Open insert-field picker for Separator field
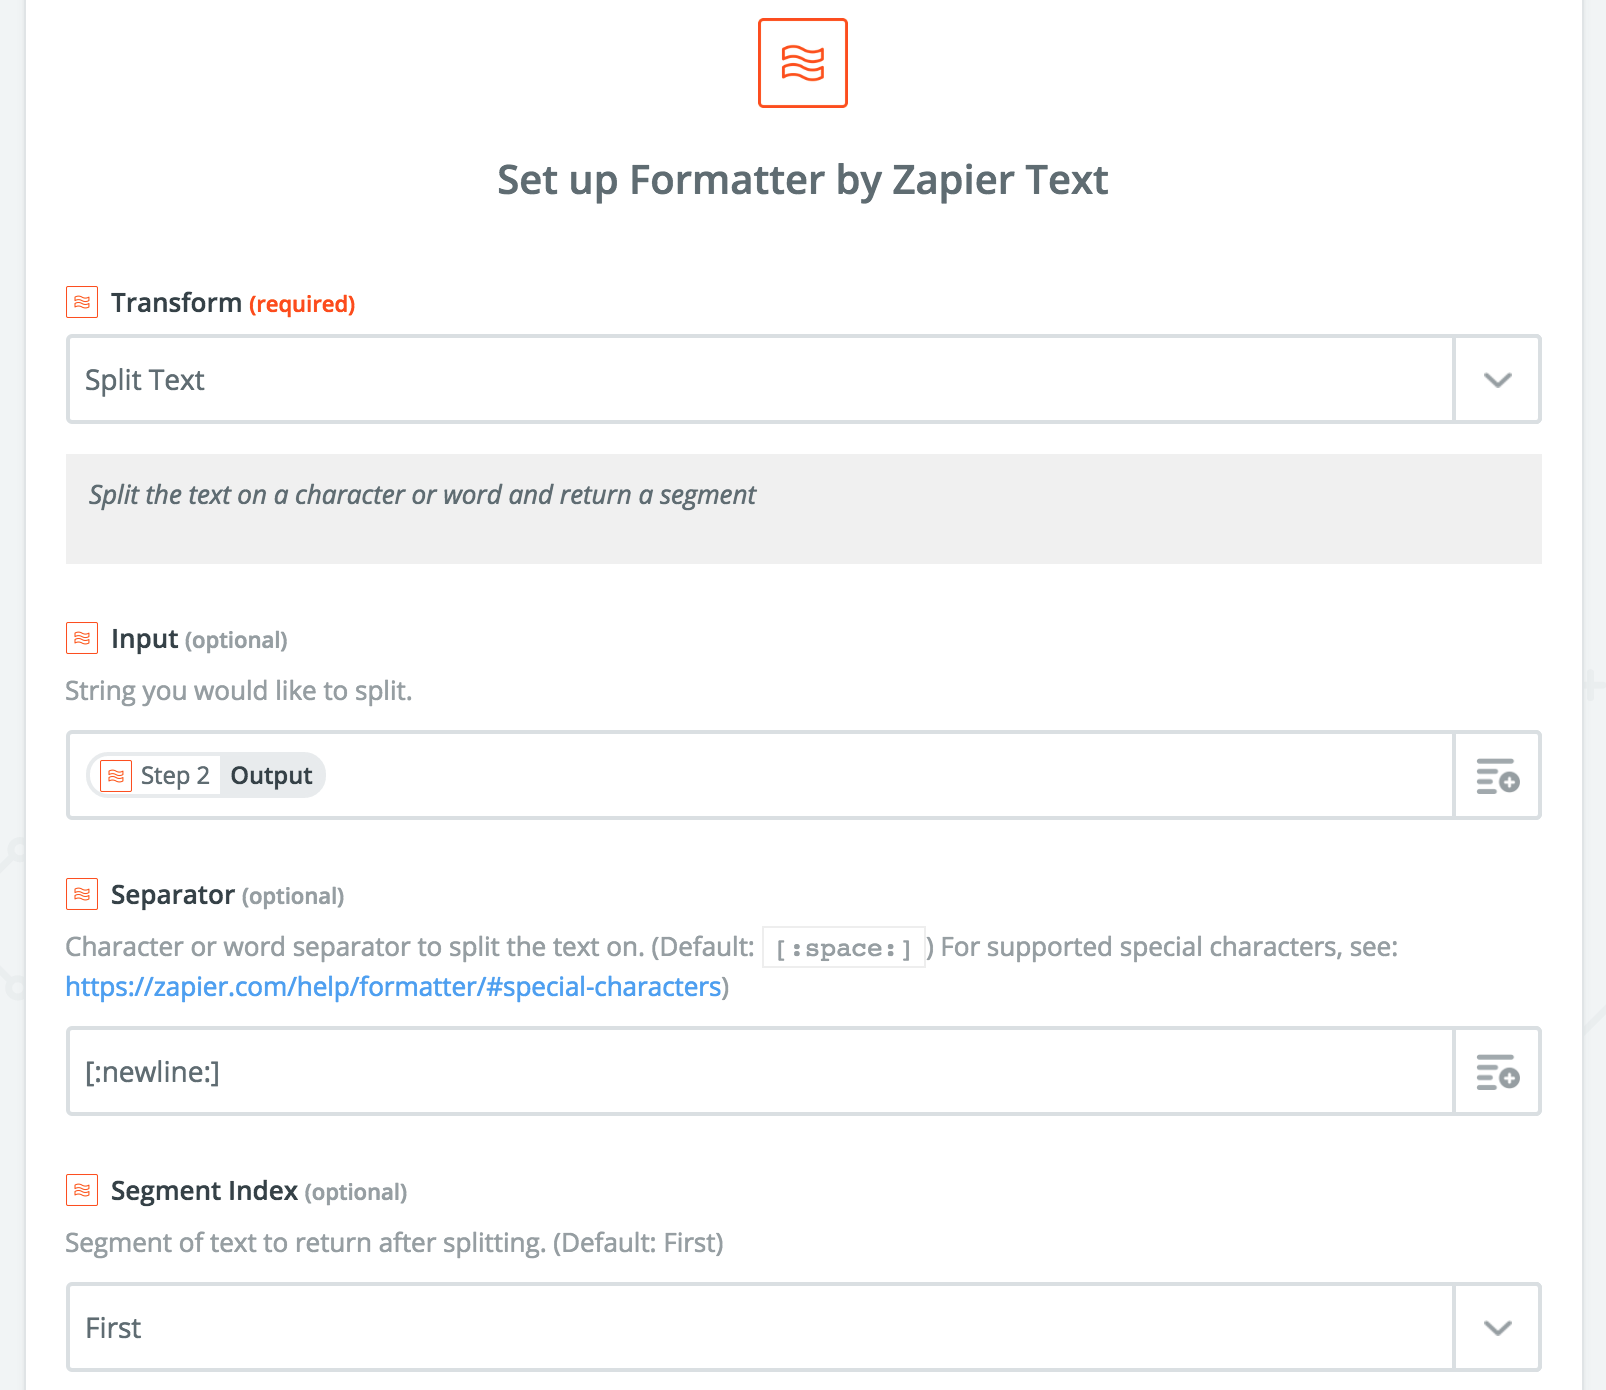 [x=1497, y=1072]
